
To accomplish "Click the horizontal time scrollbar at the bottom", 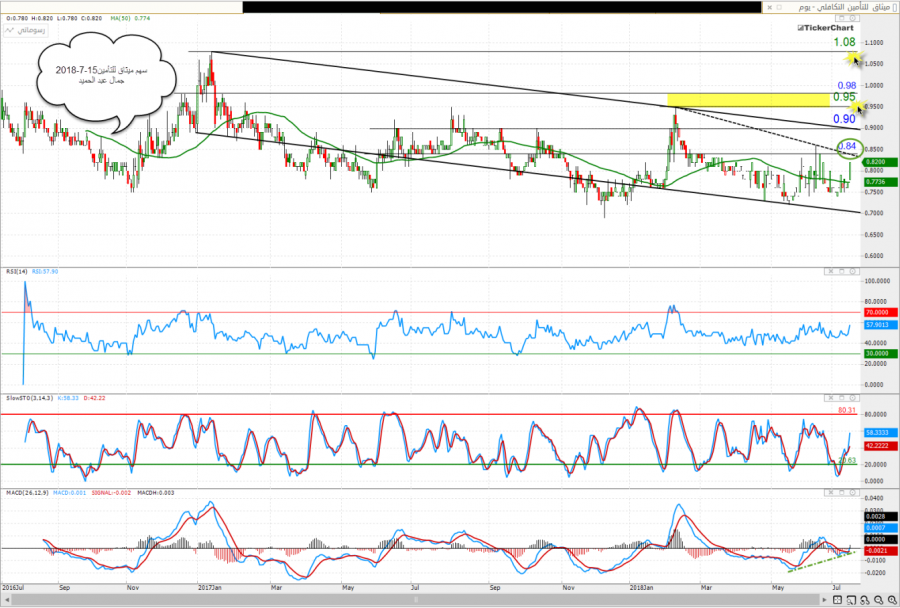I will pos(400,598).
